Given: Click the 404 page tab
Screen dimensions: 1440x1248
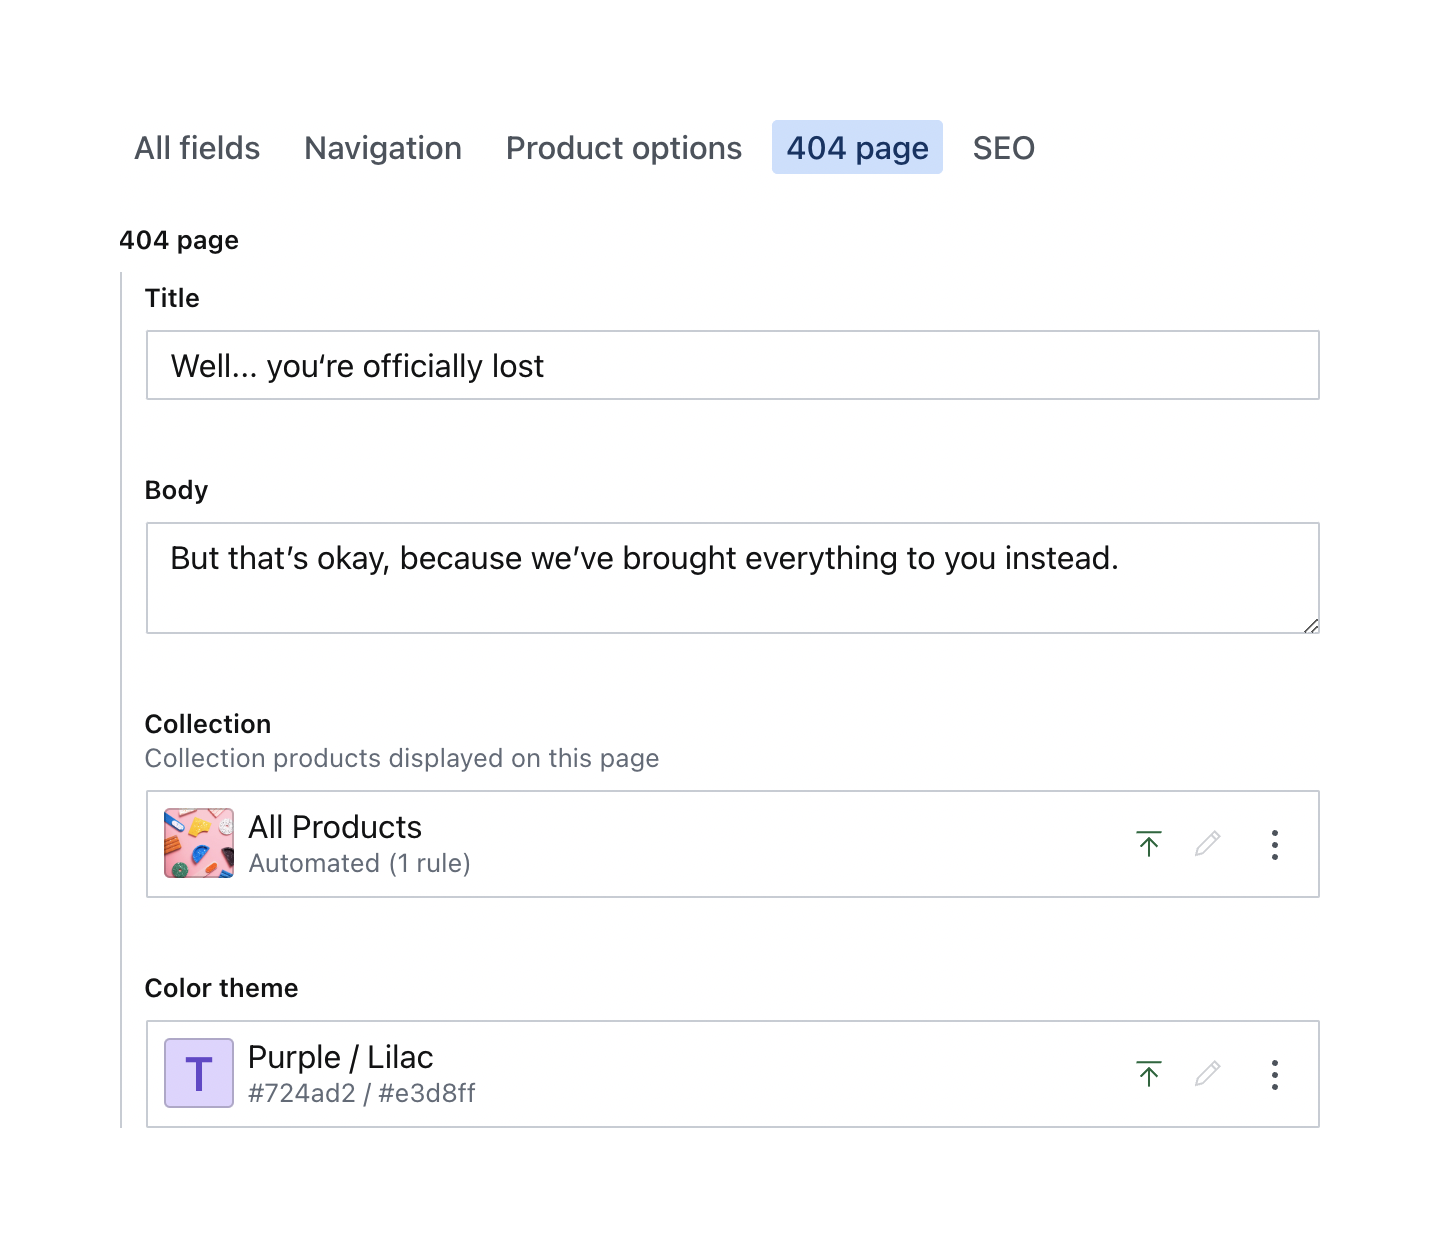Looking at the screenshot, I should [x=857, y=148].
